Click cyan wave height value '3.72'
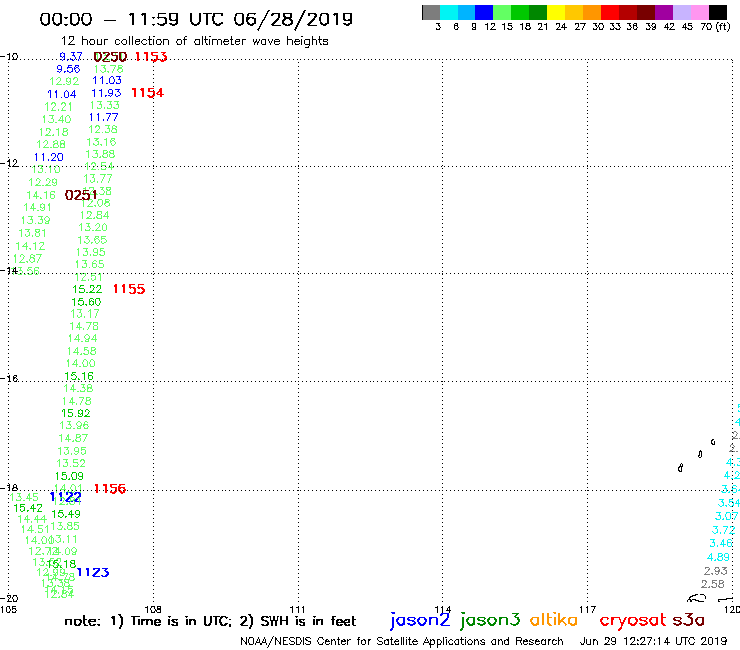 click(723, 530)
